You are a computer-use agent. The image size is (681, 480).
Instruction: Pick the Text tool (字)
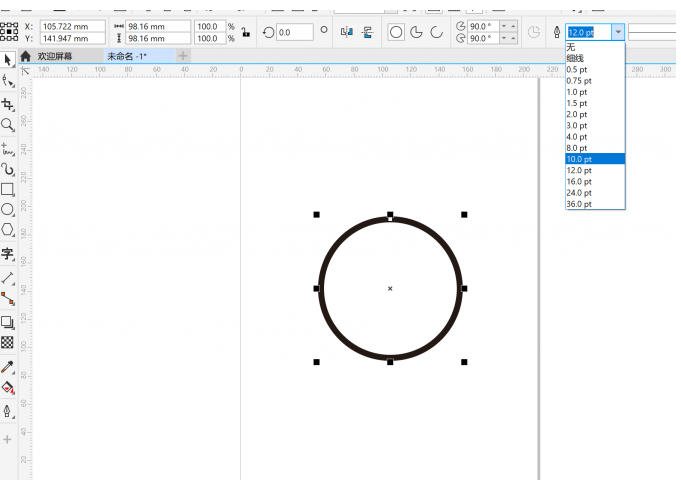[x=8, y=254]
